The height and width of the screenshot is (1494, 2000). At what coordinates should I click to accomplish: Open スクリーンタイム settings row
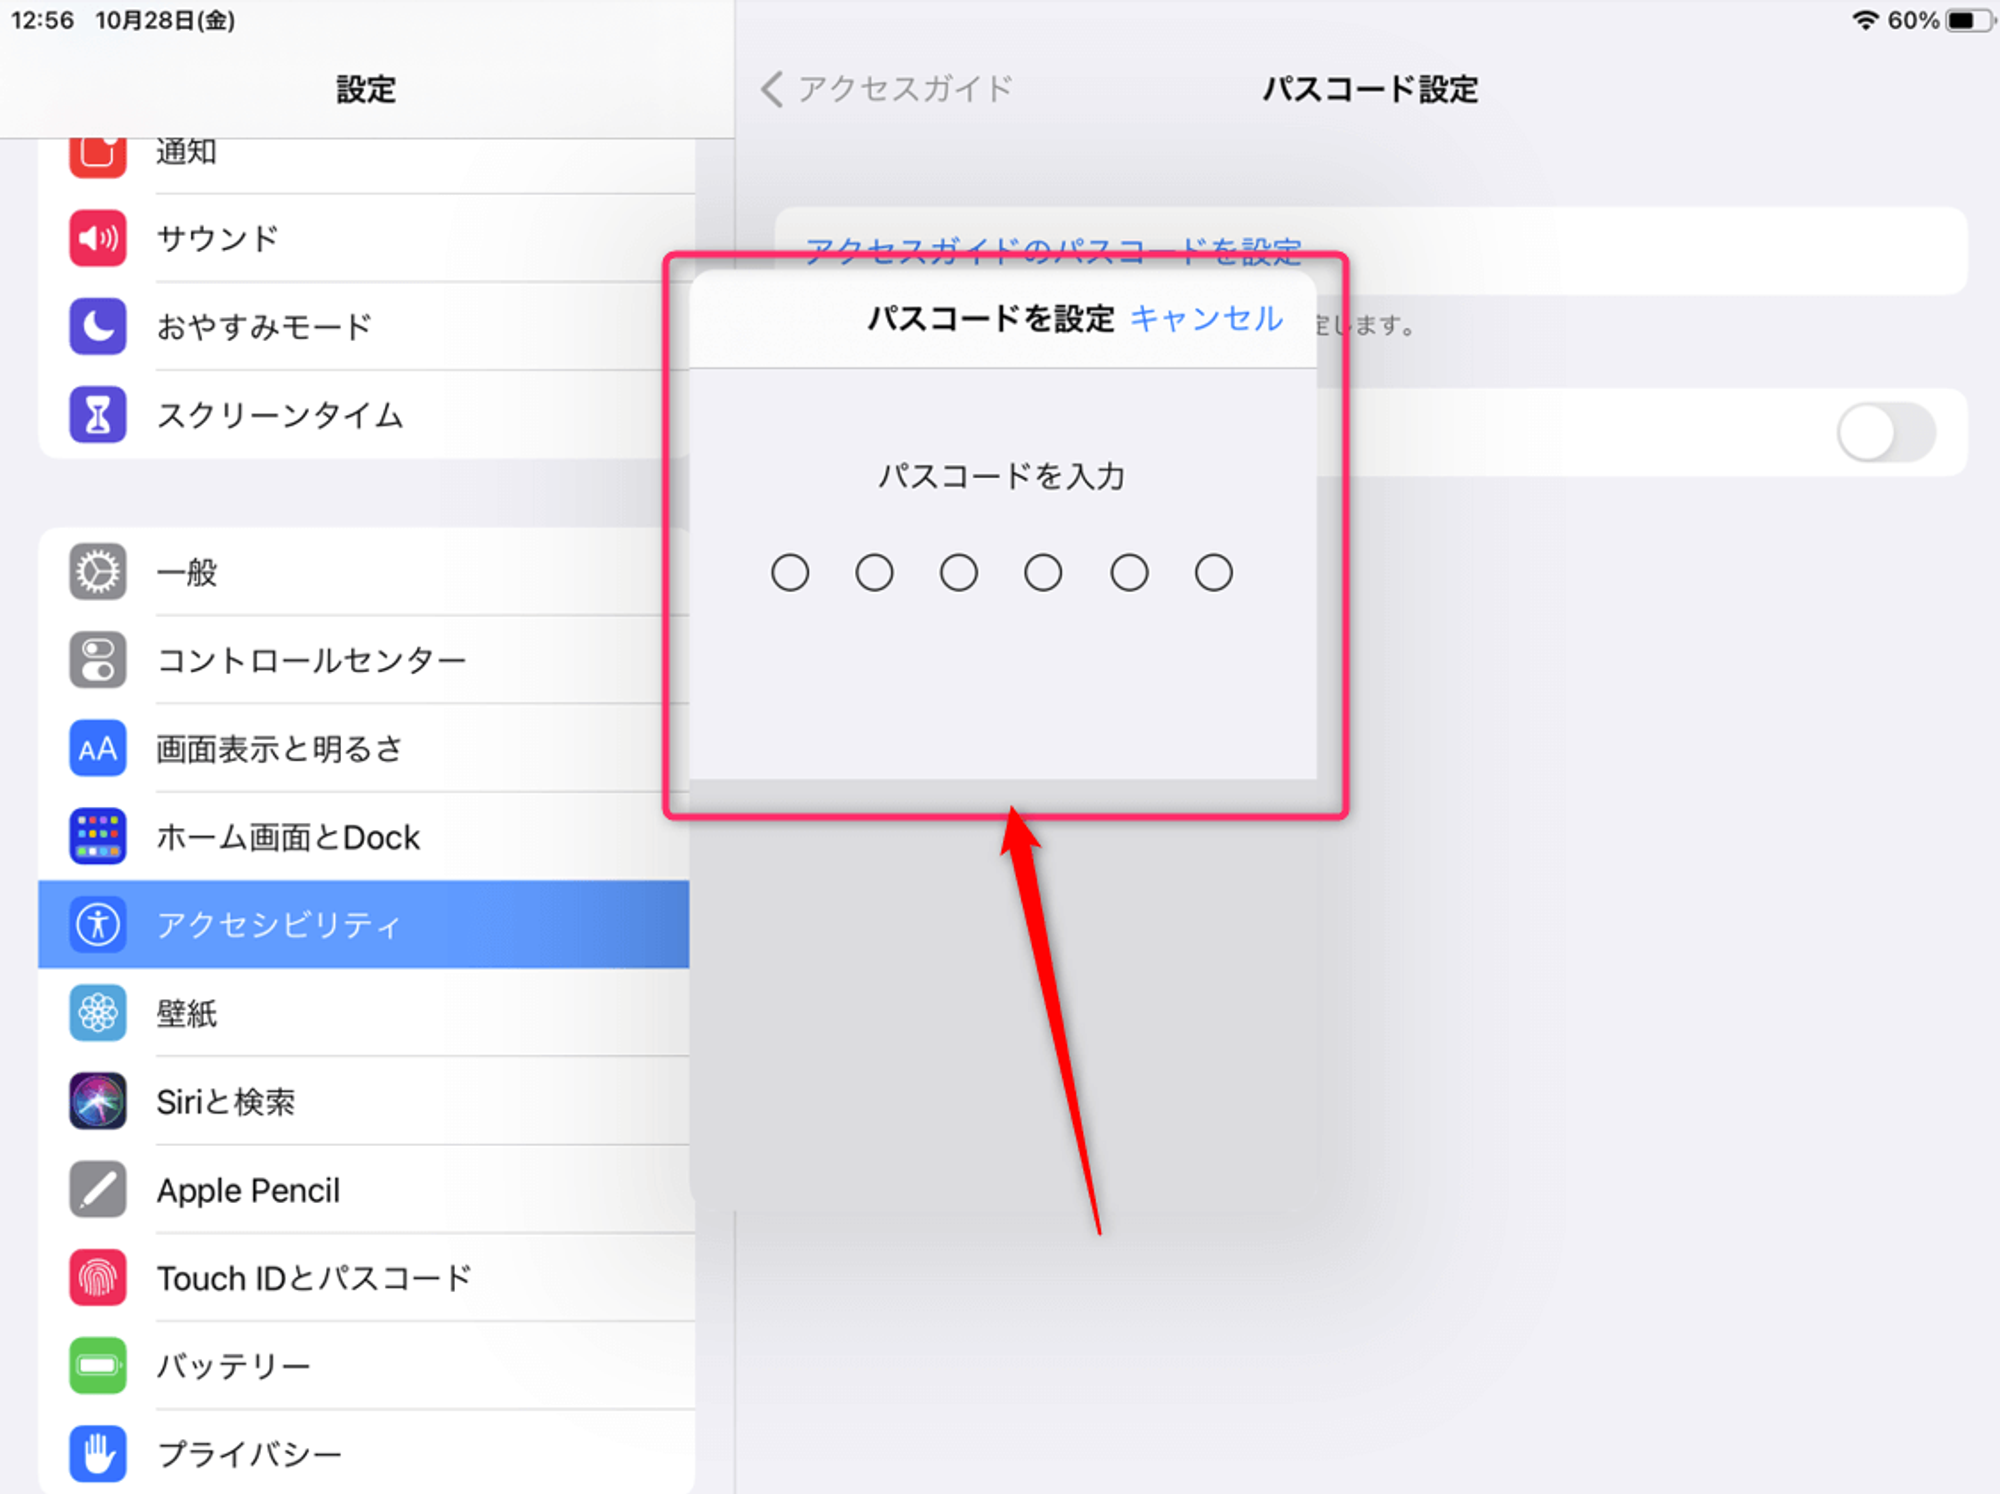[x=364, y=414]
